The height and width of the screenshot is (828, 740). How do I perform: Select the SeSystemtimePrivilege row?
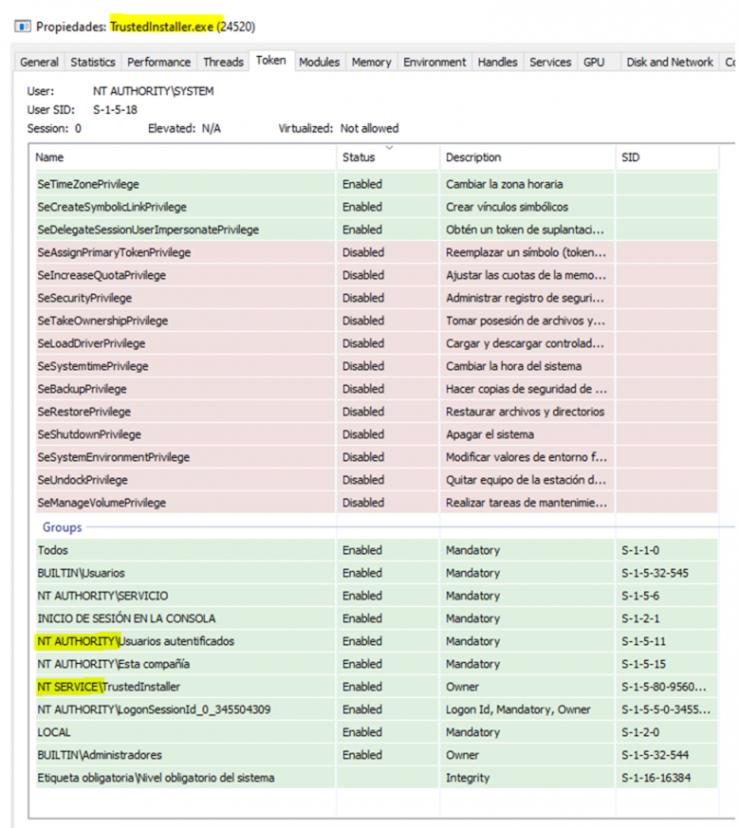coord(377,366)
